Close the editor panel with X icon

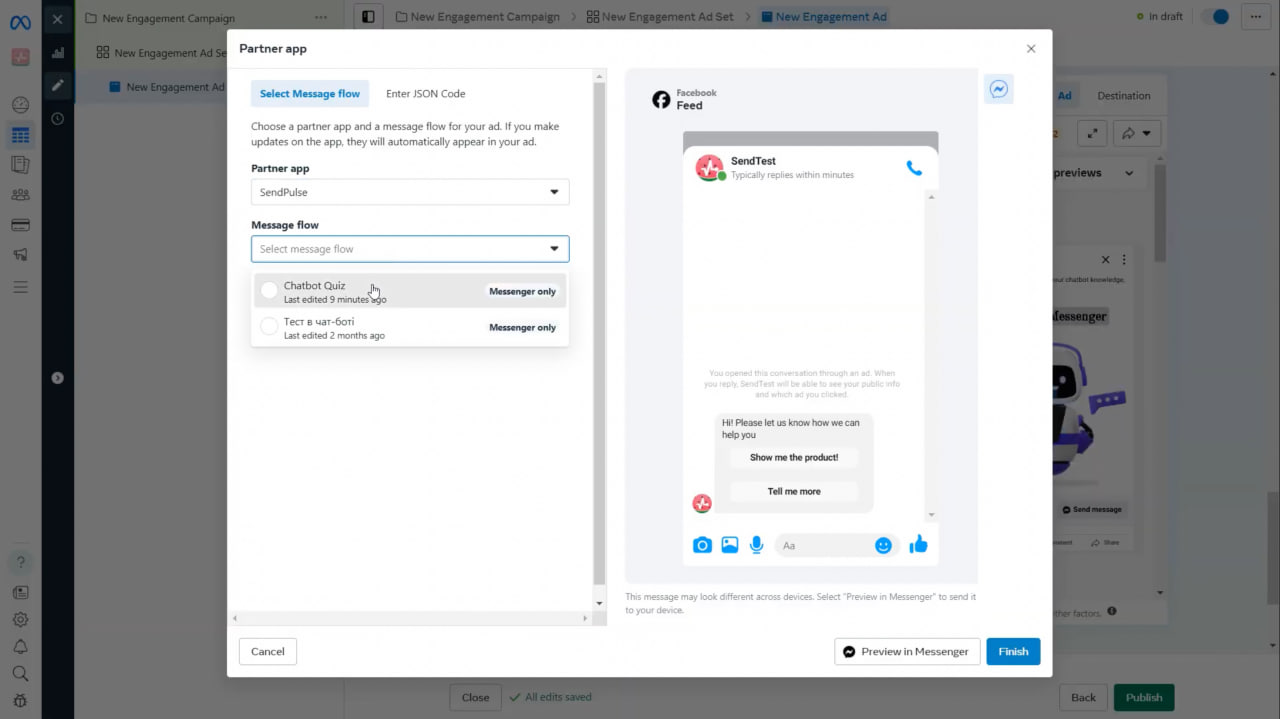(x=57, y=19)
